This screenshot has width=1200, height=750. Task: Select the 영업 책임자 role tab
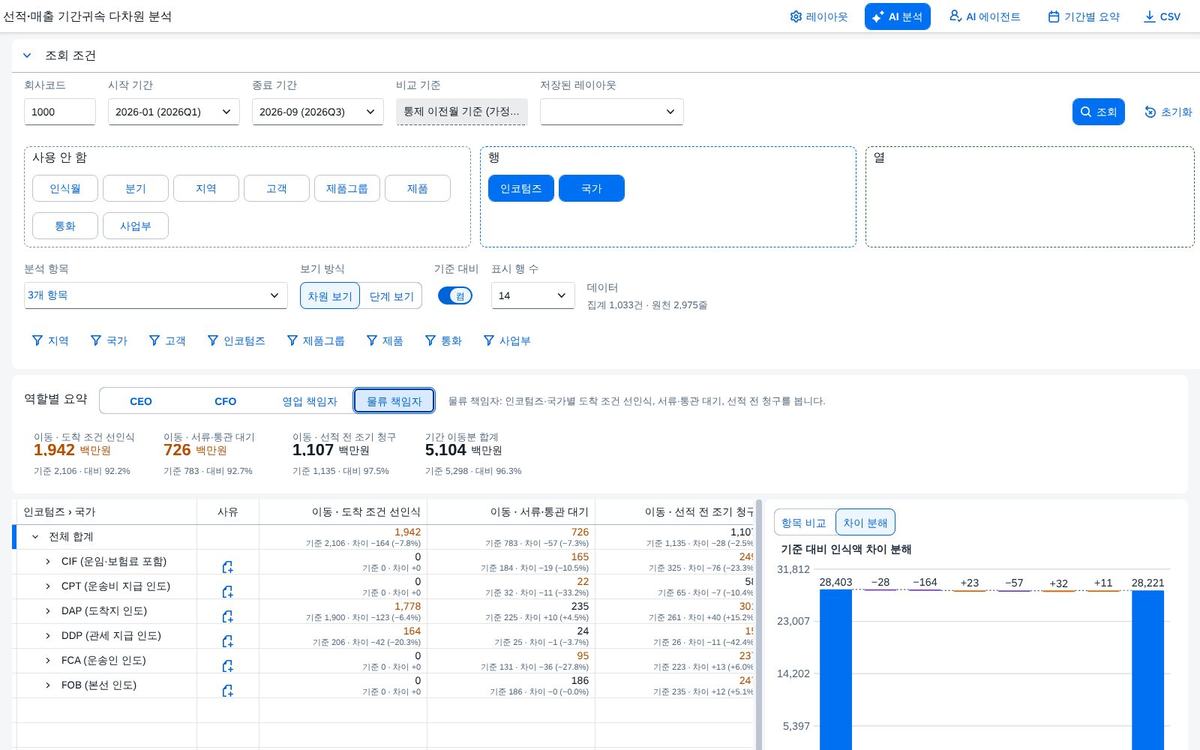pyautogui.click(x=310, y=401)
